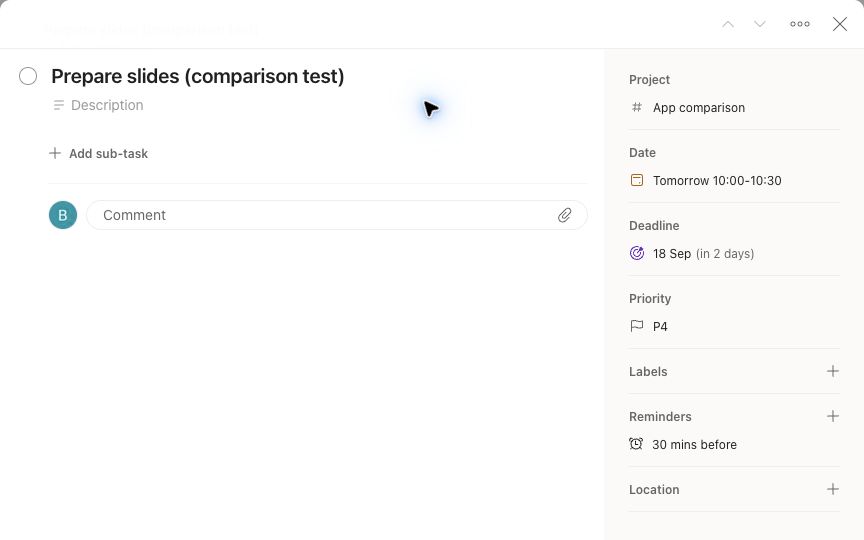Add a label with plus icon

(x=833, y=371)
